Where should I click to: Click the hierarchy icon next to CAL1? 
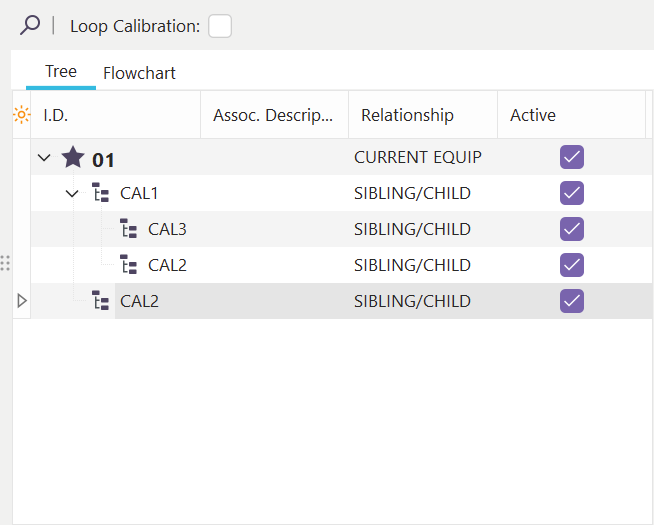pos(101,193)
